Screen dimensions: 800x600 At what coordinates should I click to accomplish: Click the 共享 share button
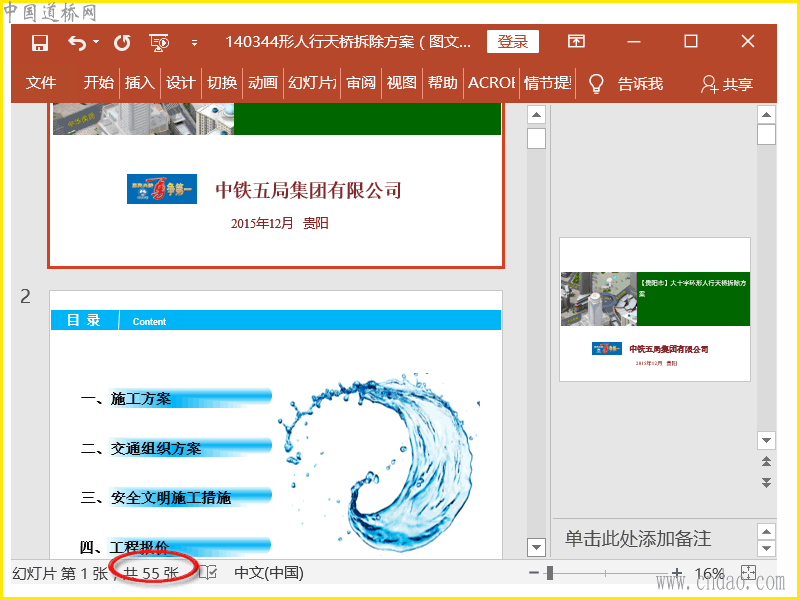727,84
